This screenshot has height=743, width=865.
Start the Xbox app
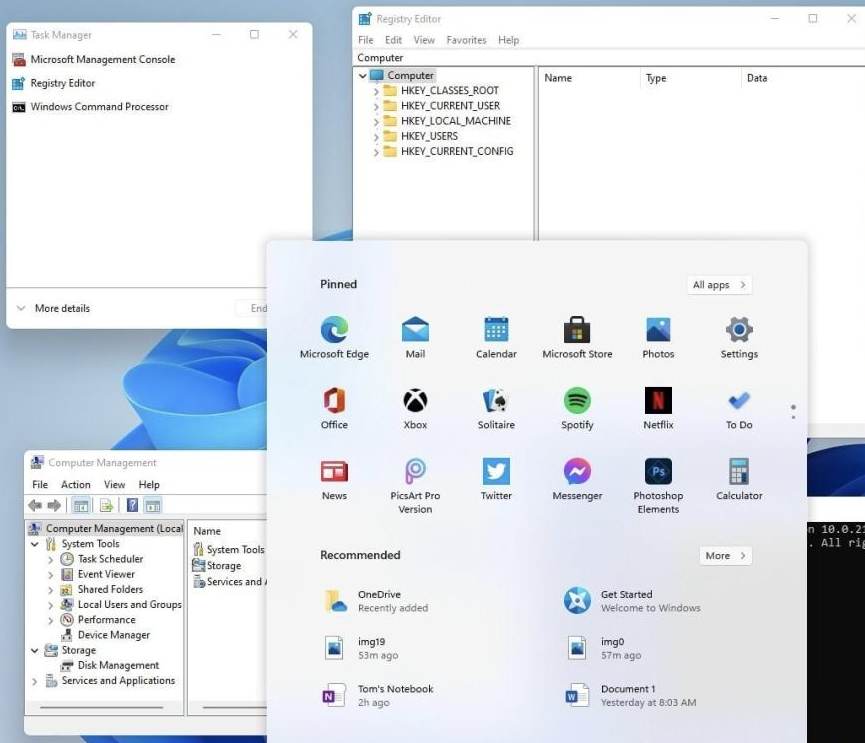(x=415, y=401)
